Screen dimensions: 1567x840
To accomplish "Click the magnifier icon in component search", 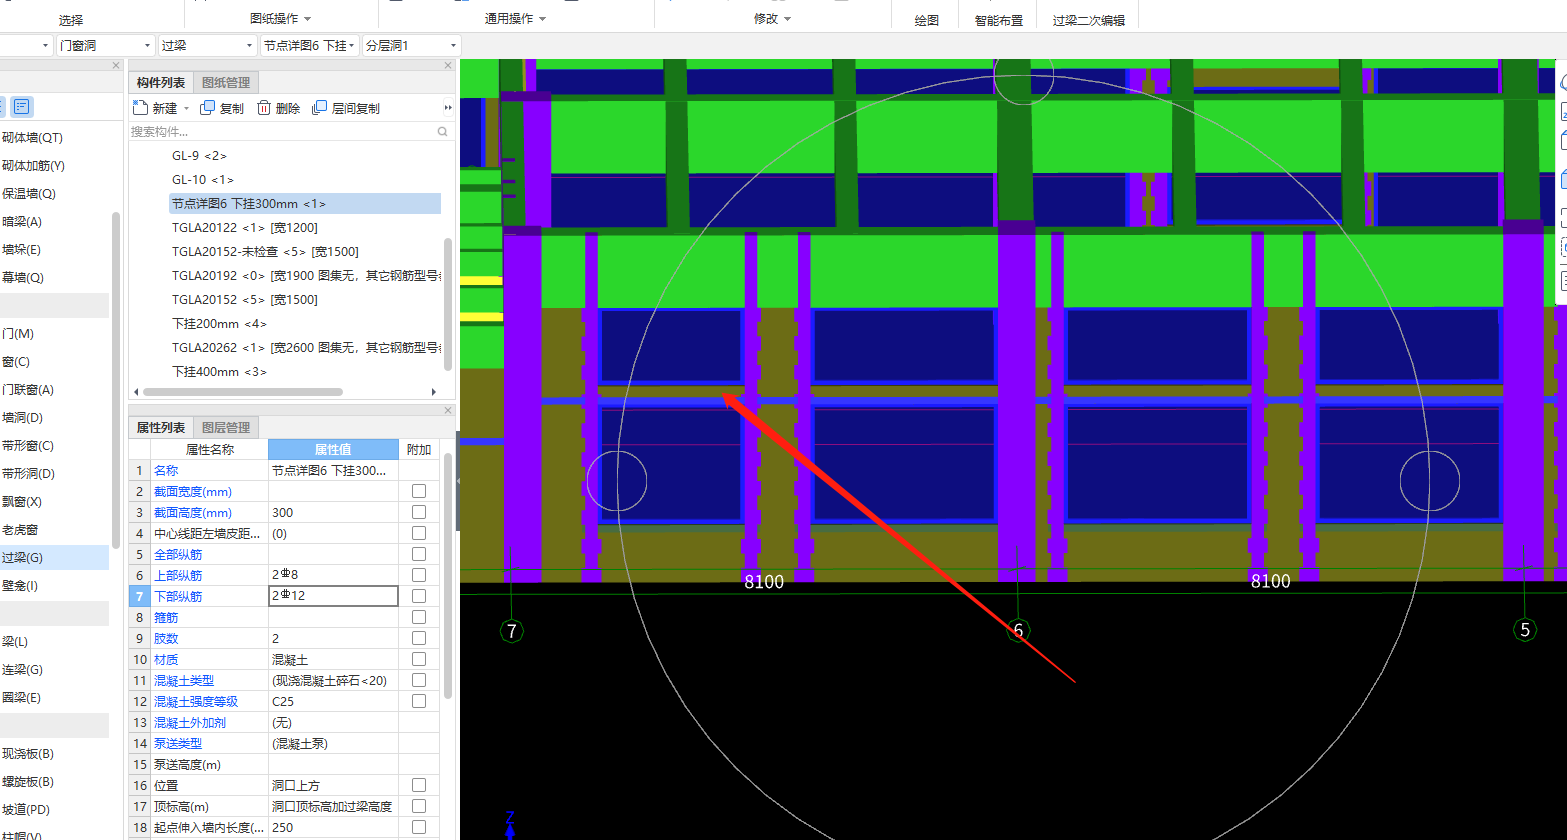I will pos(443,131).
